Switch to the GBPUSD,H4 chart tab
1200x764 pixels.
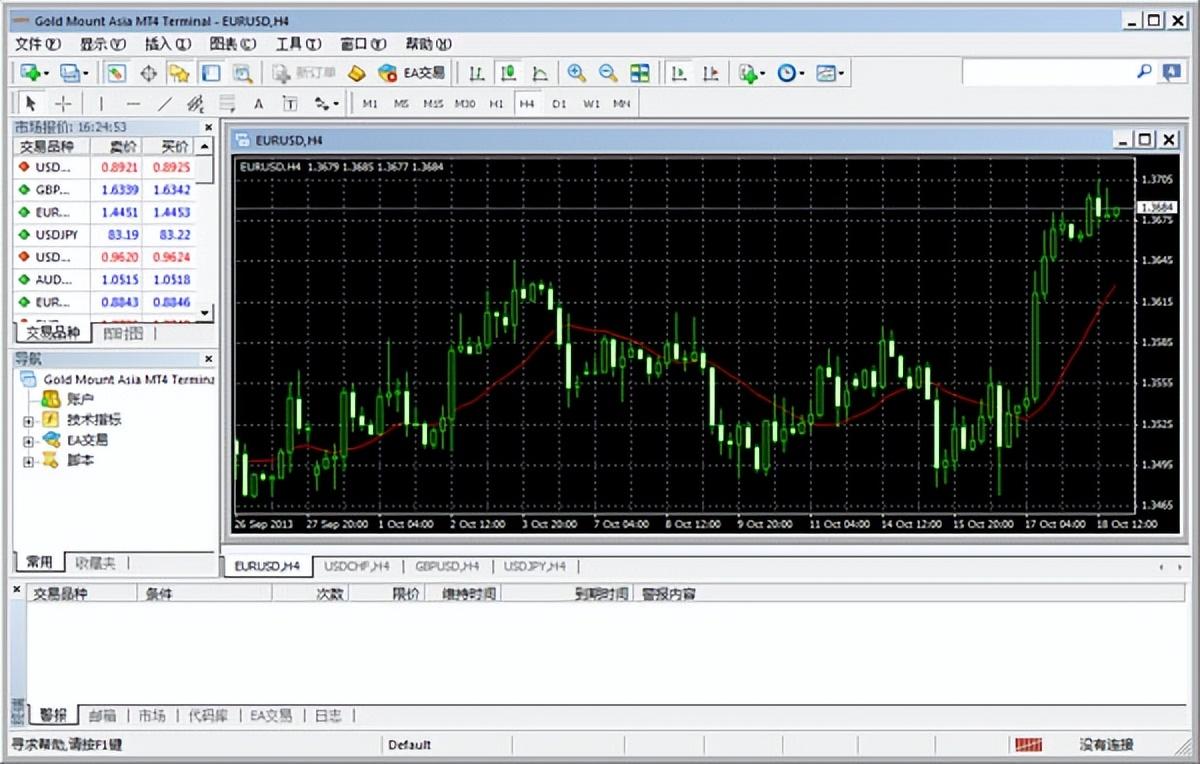pos(447,566)
